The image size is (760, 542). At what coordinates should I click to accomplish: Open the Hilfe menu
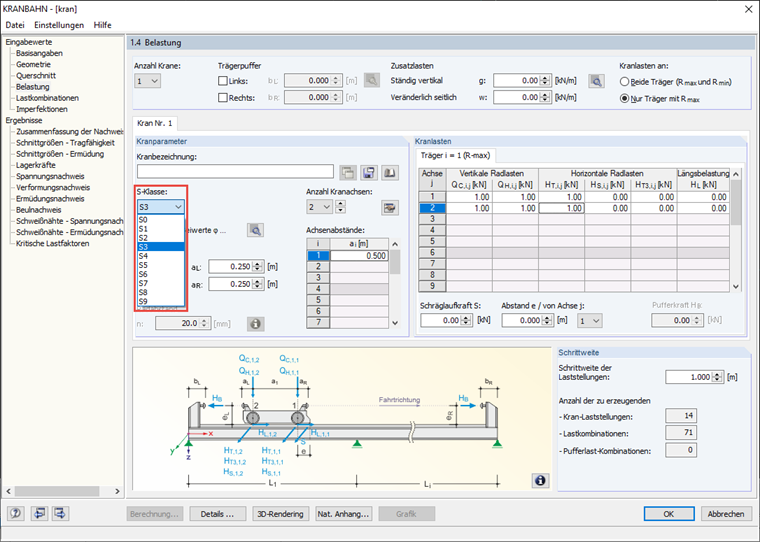pos(102,25)
